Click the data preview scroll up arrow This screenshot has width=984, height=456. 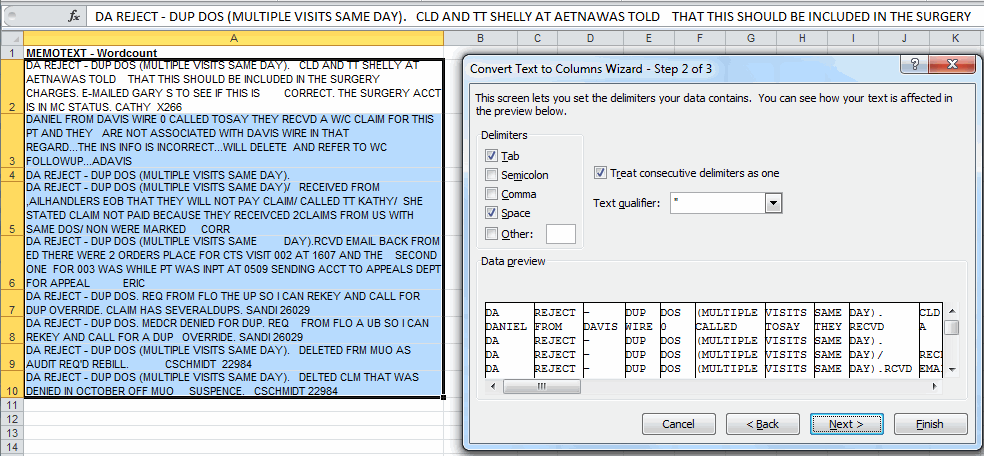(x=952, y=310)
